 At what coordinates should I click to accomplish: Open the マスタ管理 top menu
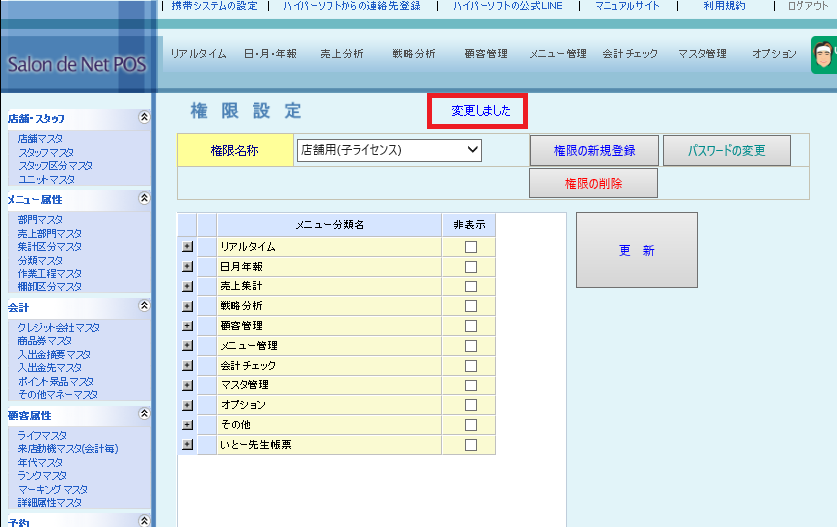(x=702, y=54)
